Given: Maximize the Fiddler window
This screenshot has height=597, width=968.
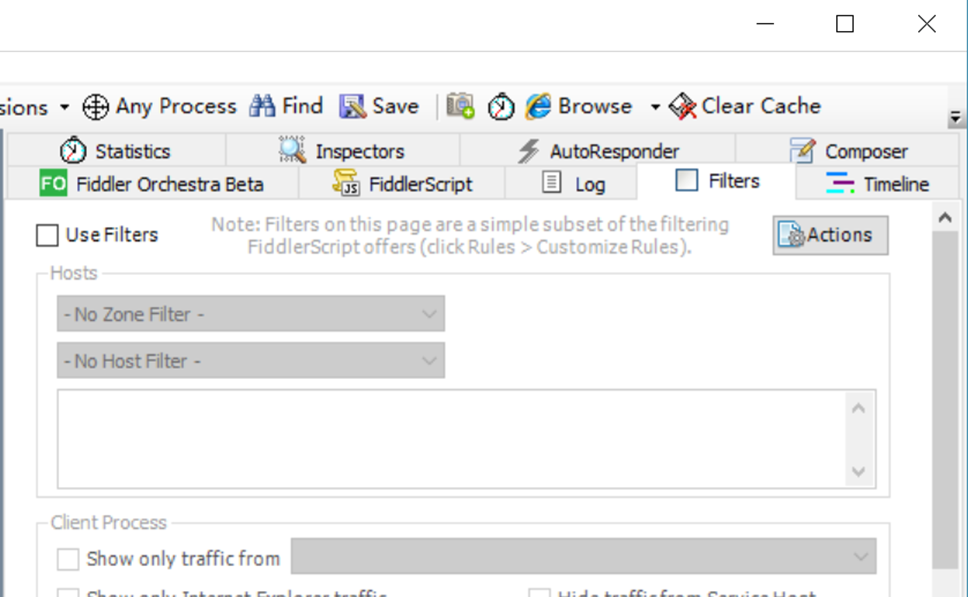Looking at the screenshot, I should 845,24.
